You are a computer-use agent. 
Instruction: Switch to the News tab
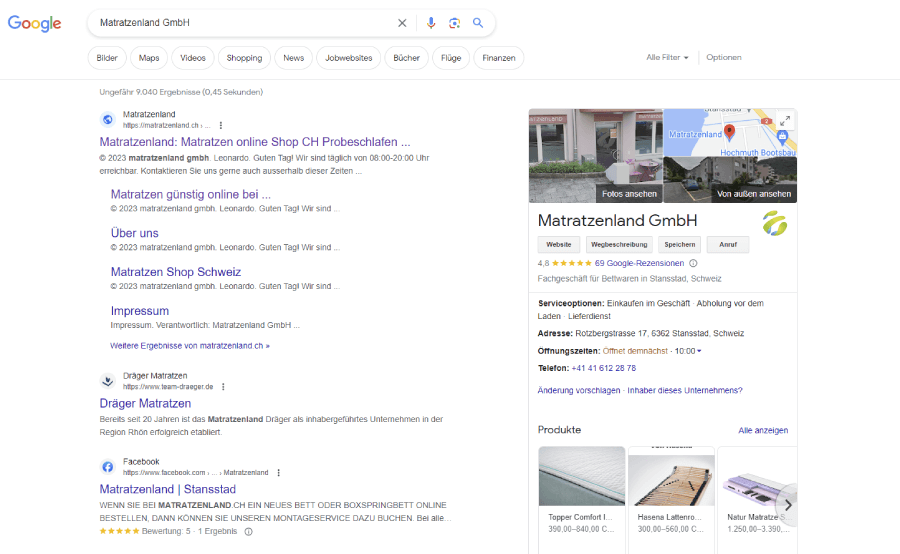pyautogui.click(x=293, y=58)
